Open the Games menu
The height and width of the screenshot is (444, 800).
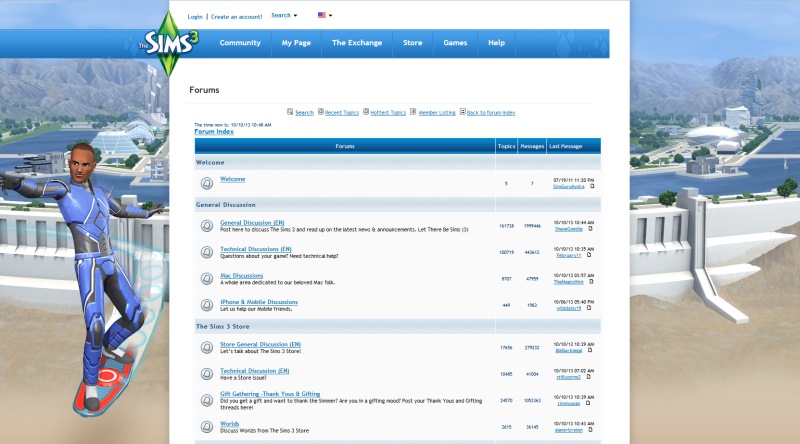[455, 43]
